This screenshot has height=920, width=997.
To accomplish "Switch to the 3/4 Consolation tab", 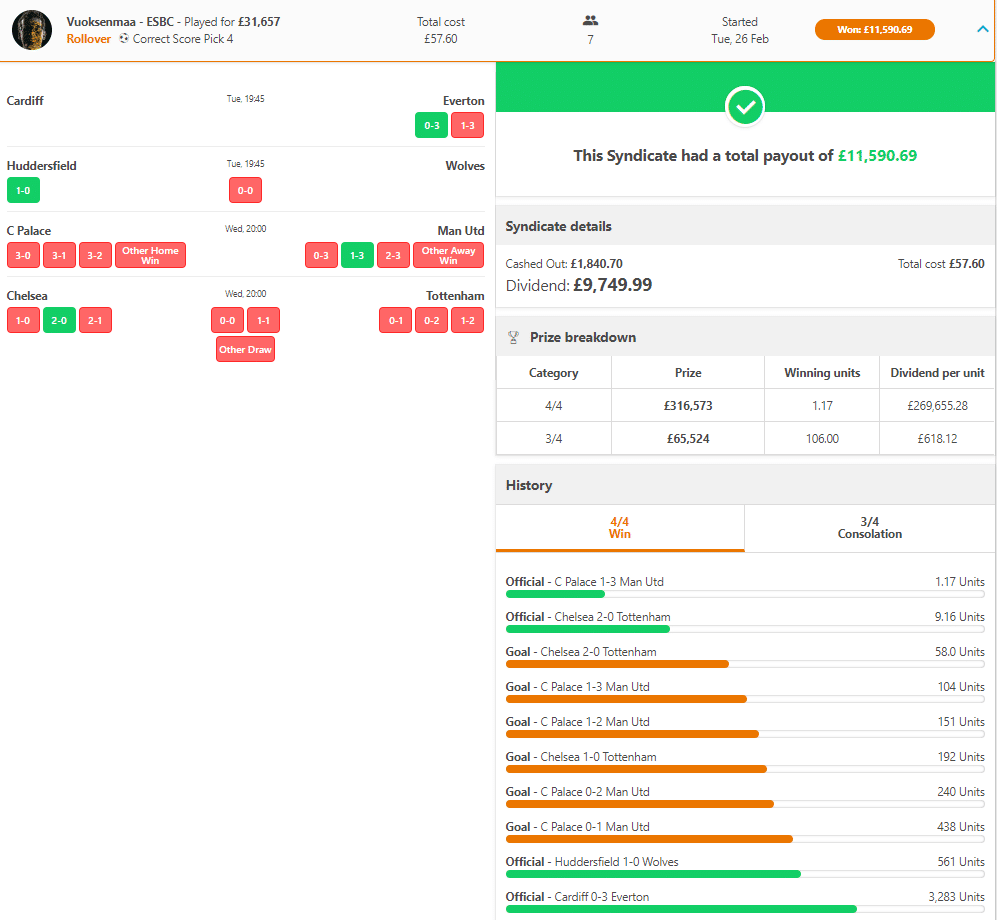I will [869, 527].
